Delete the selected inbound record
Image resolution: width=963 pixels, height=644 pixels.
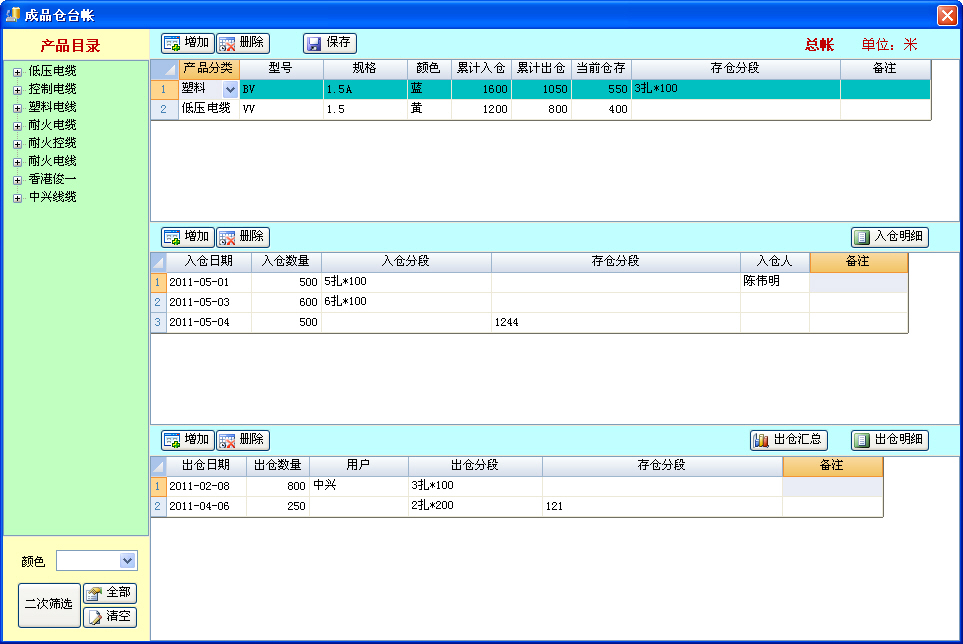[x=243, y=237]
